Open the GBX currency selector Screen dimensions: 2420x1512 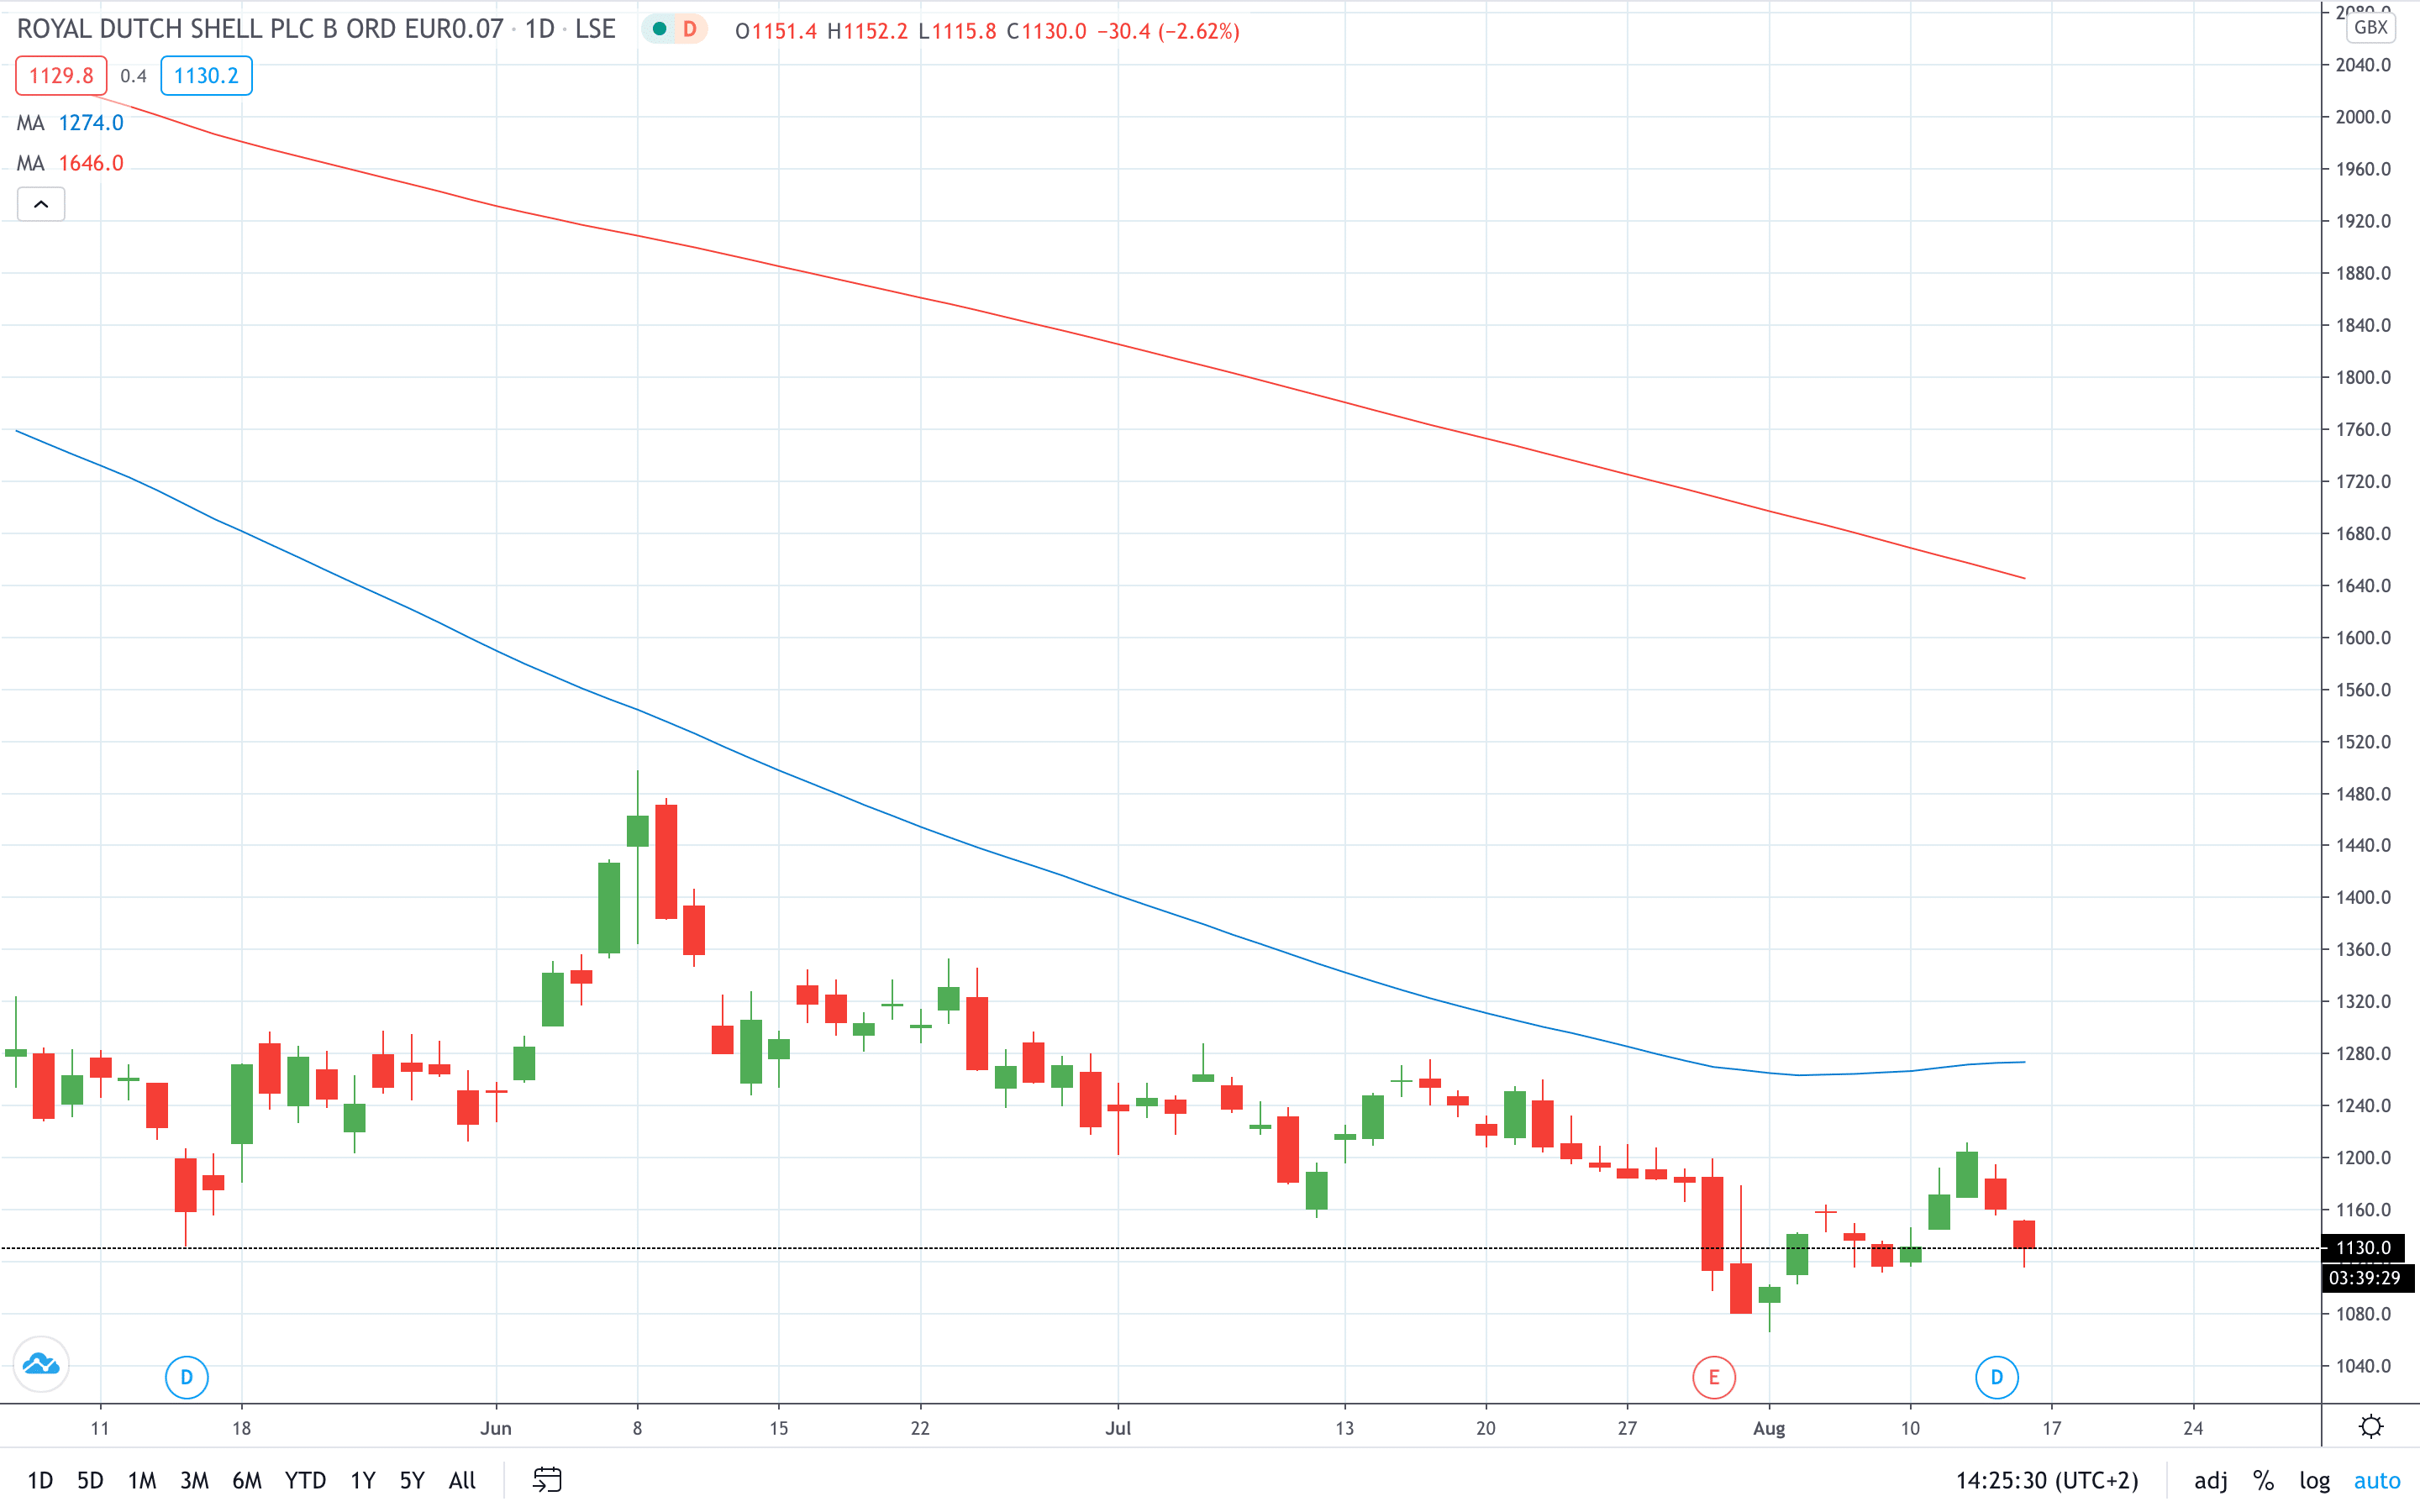pyautogui.click(x=2371, y=27)
